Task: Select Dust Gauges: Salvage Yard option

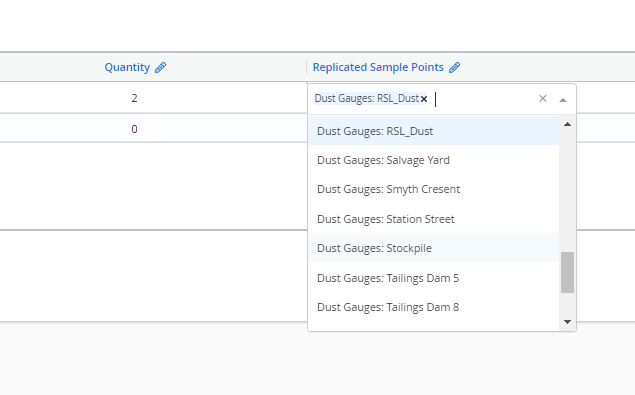Action: (433, 160)
